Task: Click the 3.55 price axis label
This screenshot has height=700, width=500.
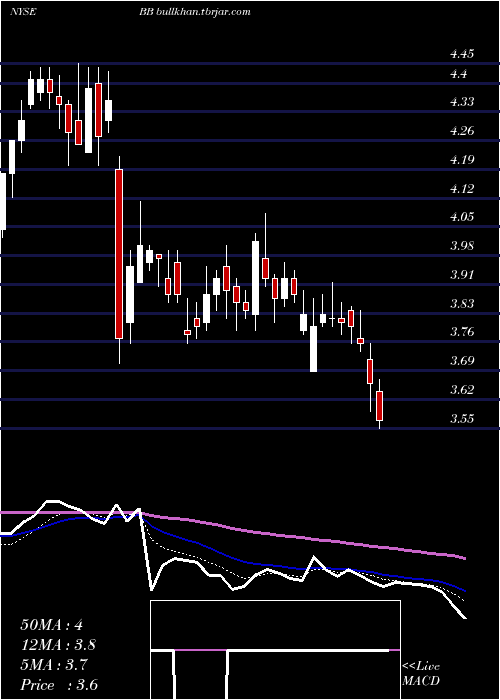Action: click(462, 419)
